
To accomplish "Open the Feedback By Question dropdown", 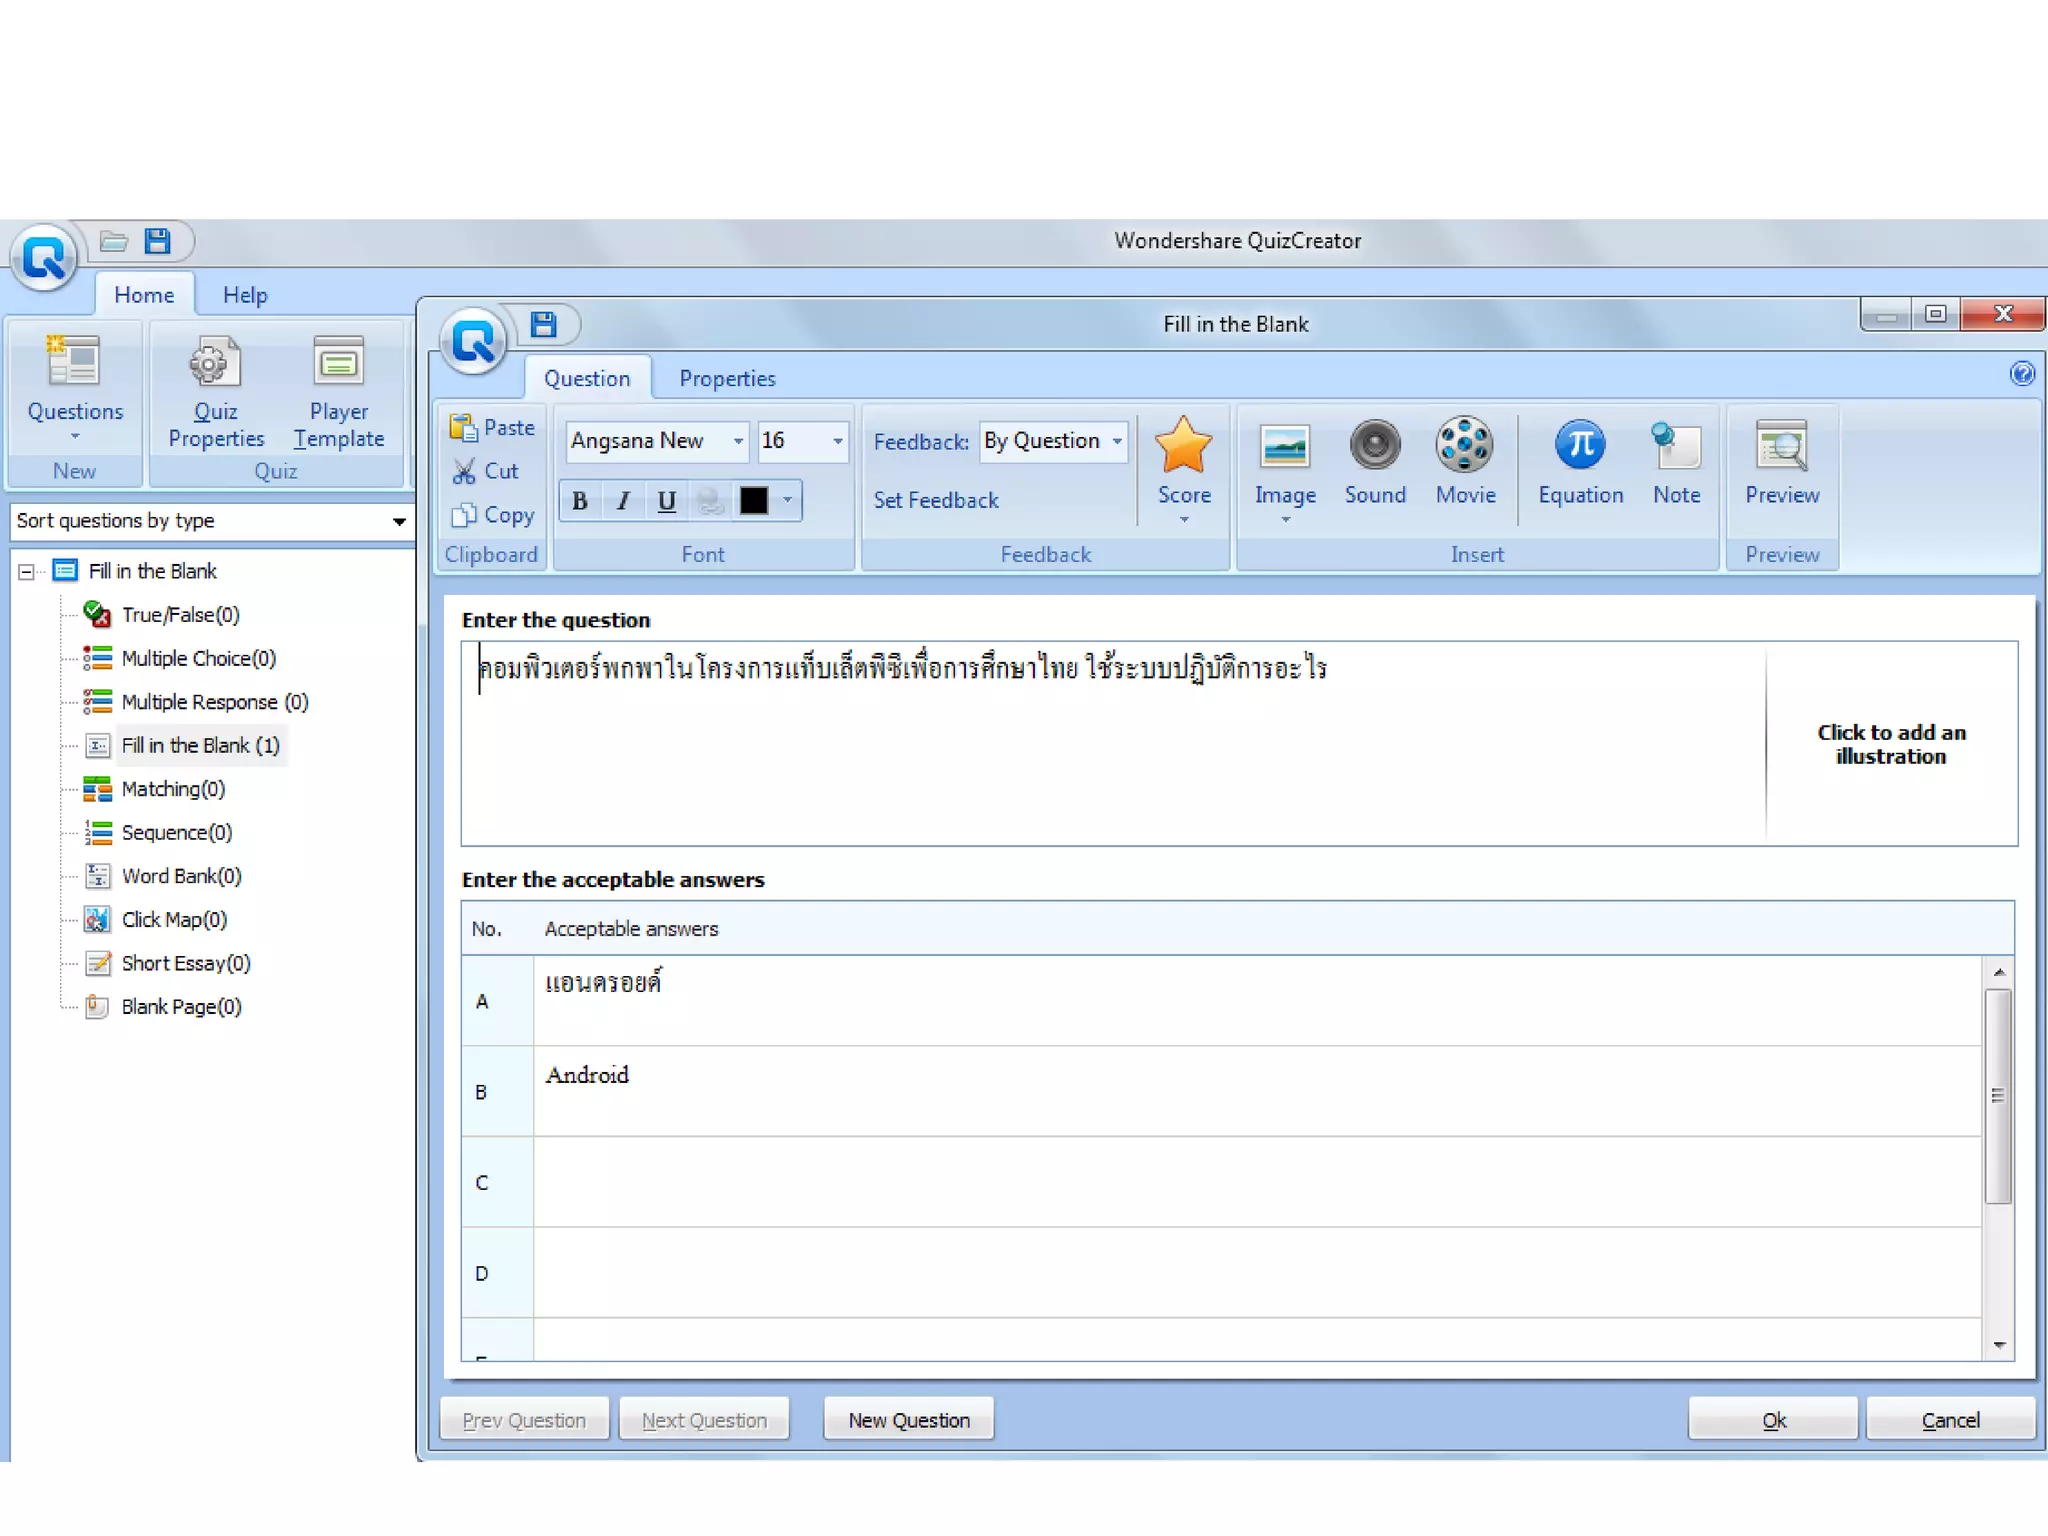I will click(x=1117, y=441).
